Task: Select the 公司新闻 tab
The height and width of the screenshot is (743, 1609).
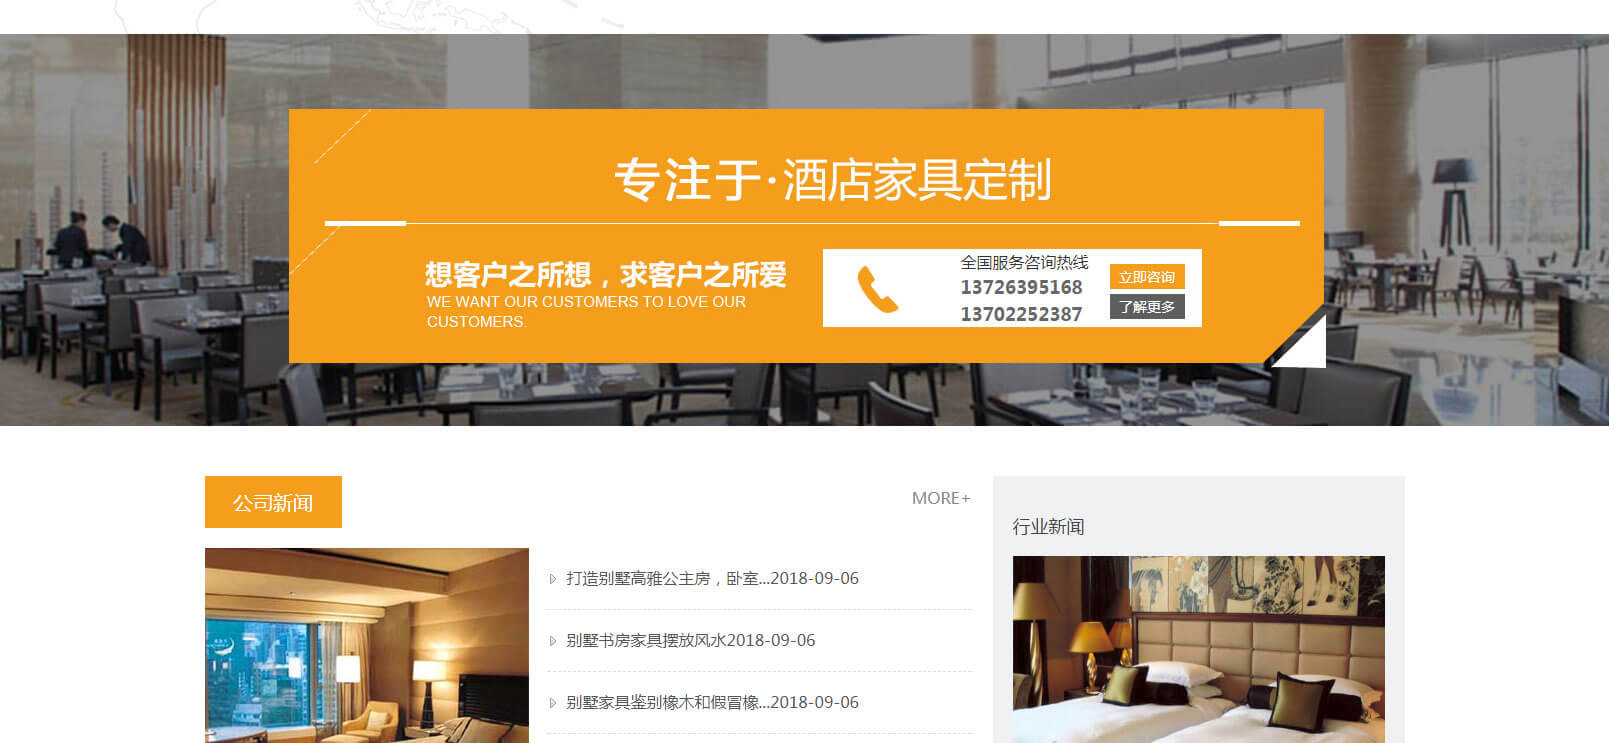Action: [273, 502]
